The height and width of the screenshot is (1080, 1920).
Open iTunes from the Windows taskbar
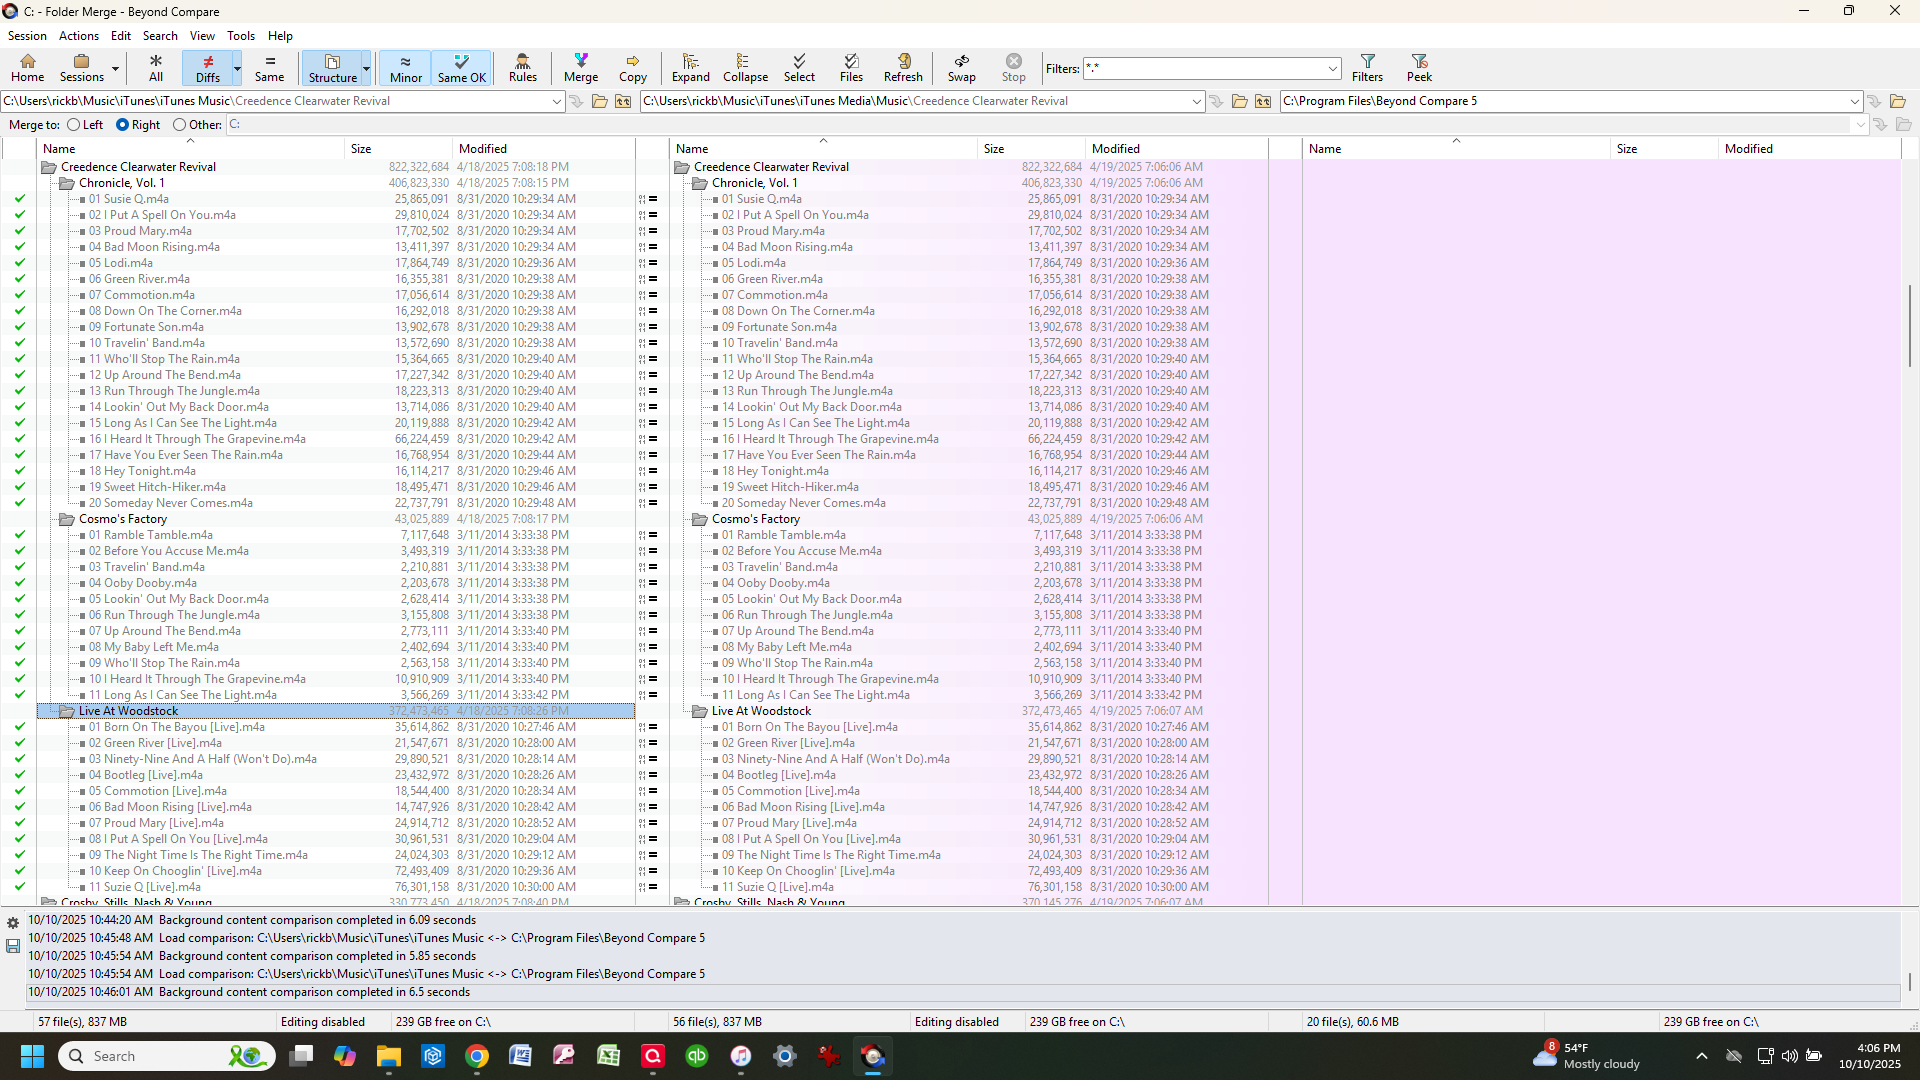[741, 1056]
